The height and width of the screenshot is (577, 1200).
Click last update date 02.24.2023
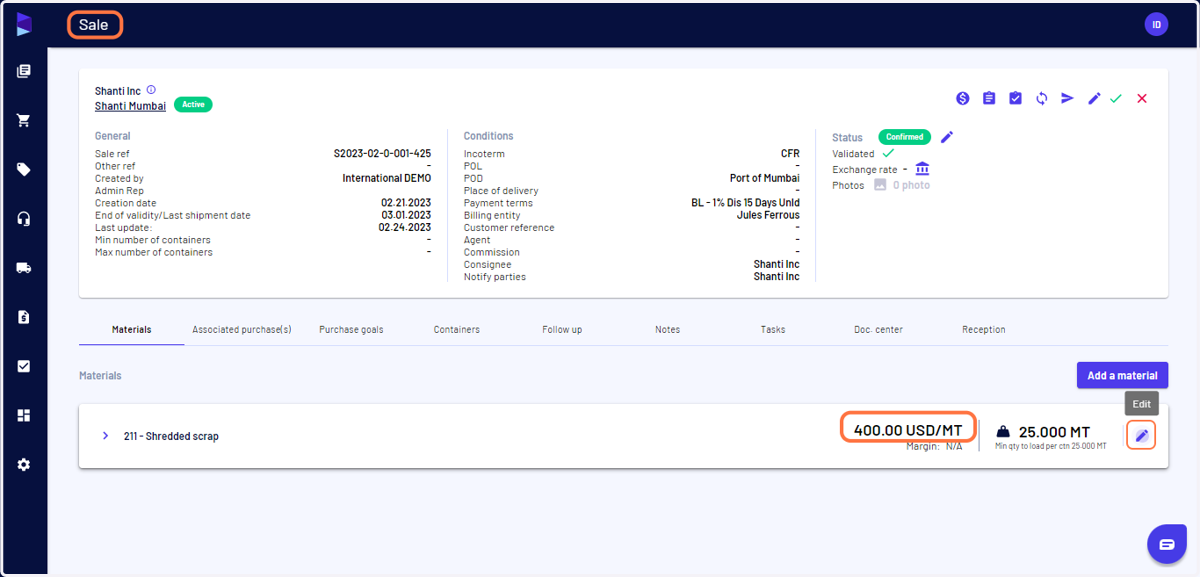coord(405,227)
